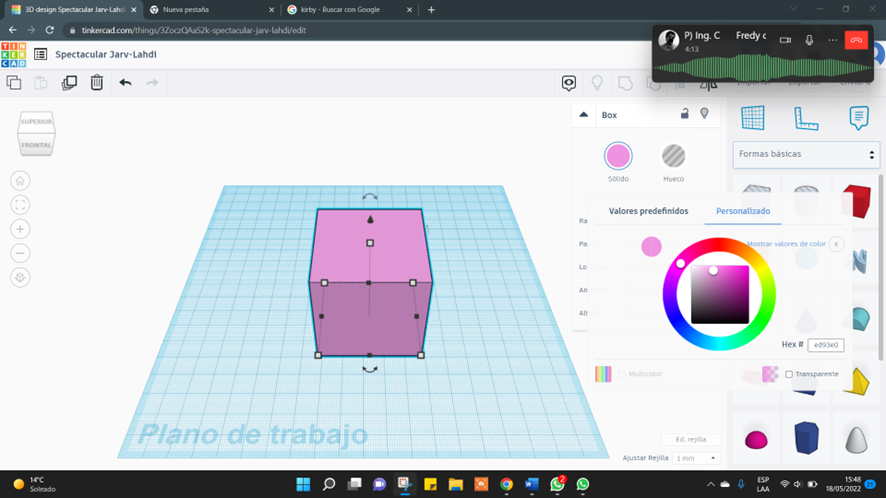Screen dimensions: 886x498
Task: Duplicate and repeat the shape
Action: pos(69,83)
